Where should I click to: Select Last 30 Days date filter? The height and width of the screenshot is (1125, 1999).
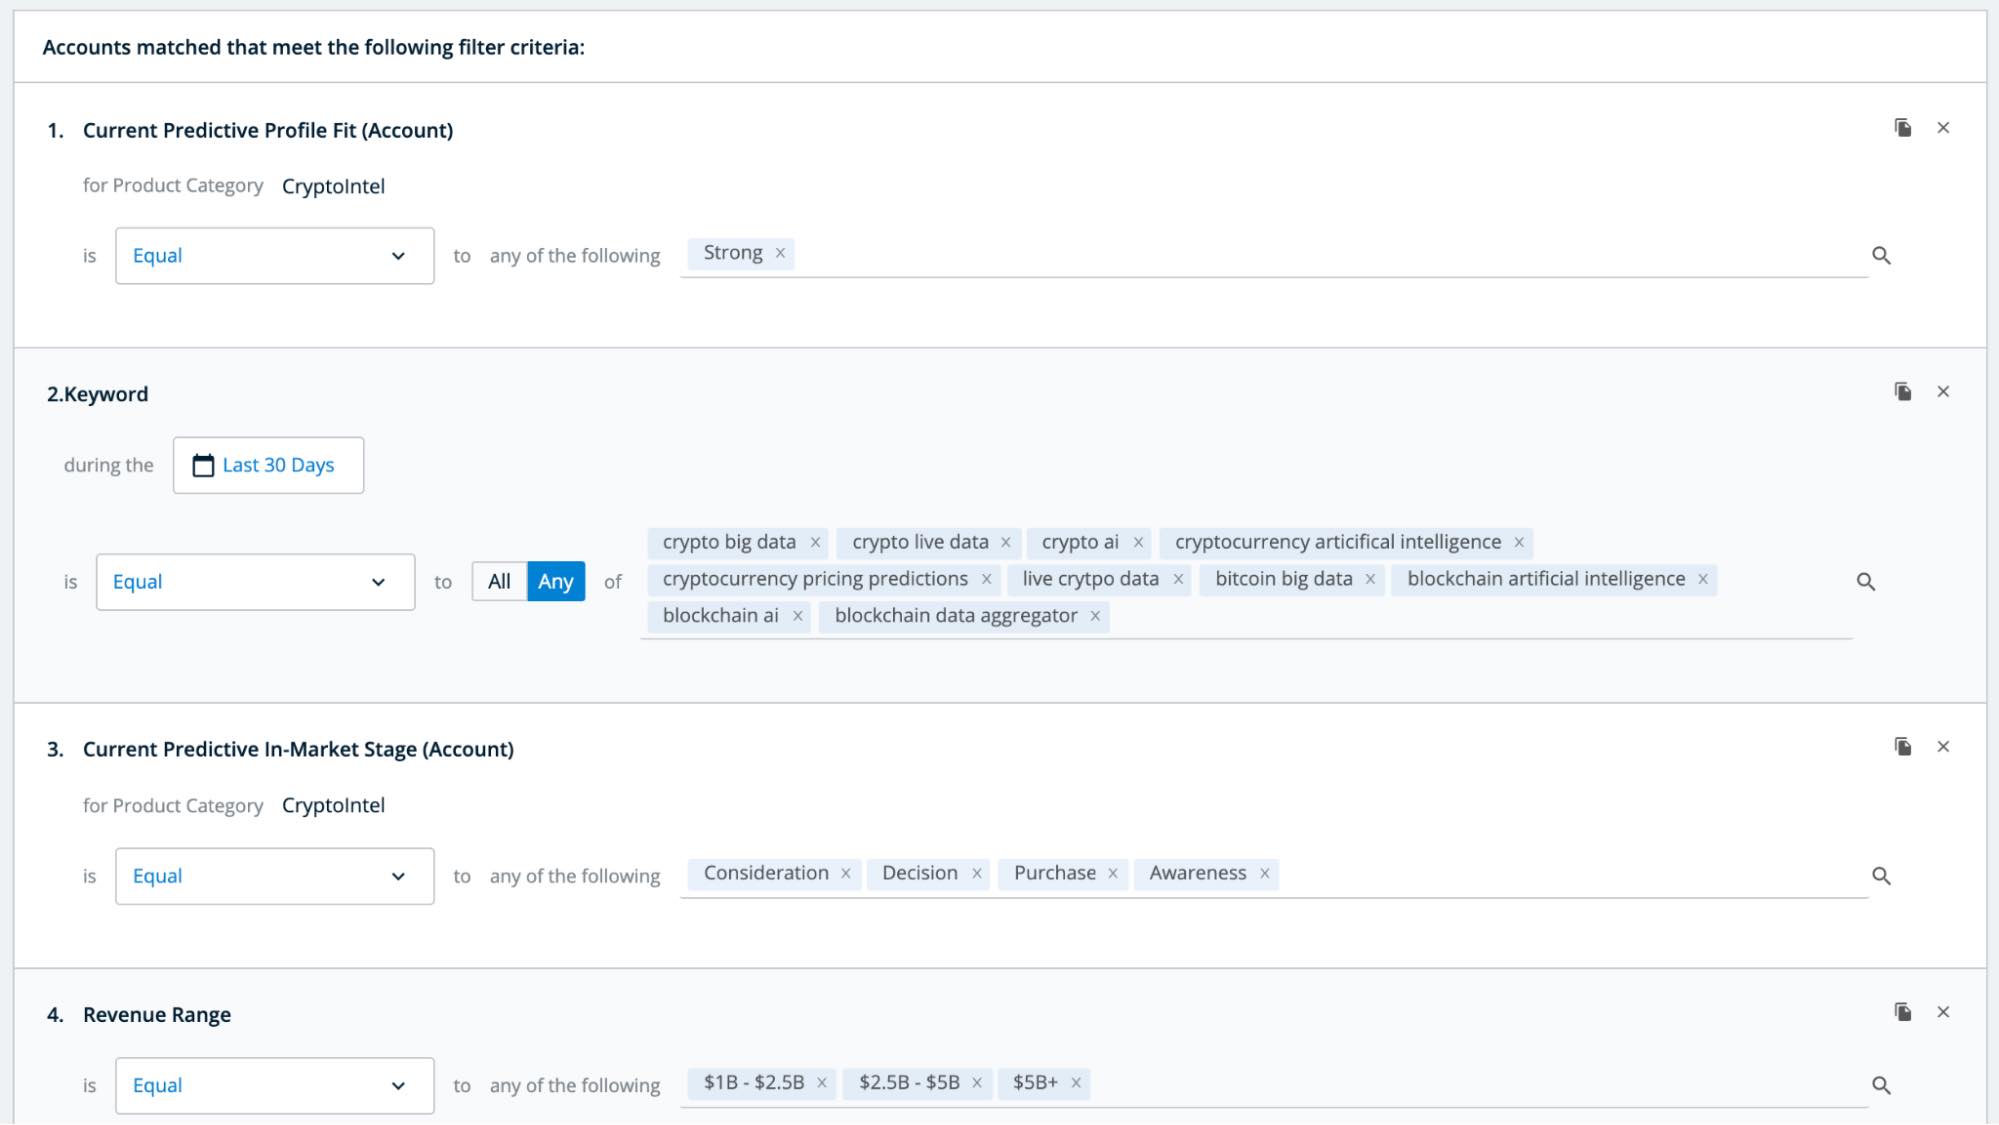click(x=266, y=464)
